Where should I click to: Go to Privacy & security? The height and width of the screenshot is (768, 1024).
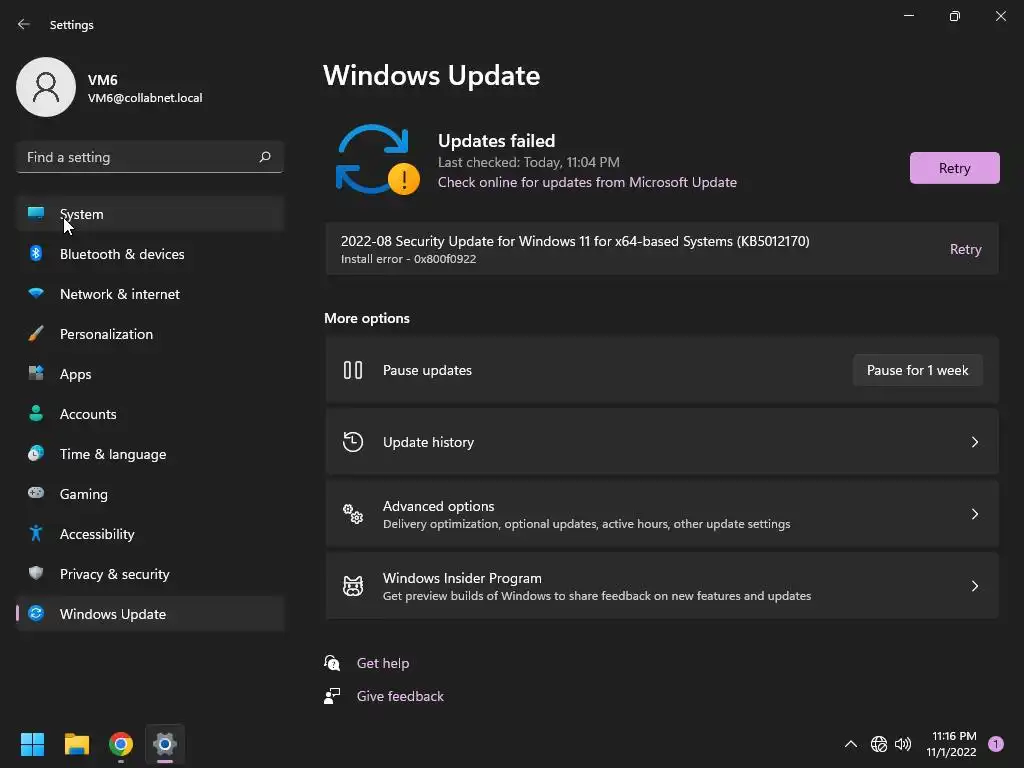pyautogui.click(x=150, y=574)
